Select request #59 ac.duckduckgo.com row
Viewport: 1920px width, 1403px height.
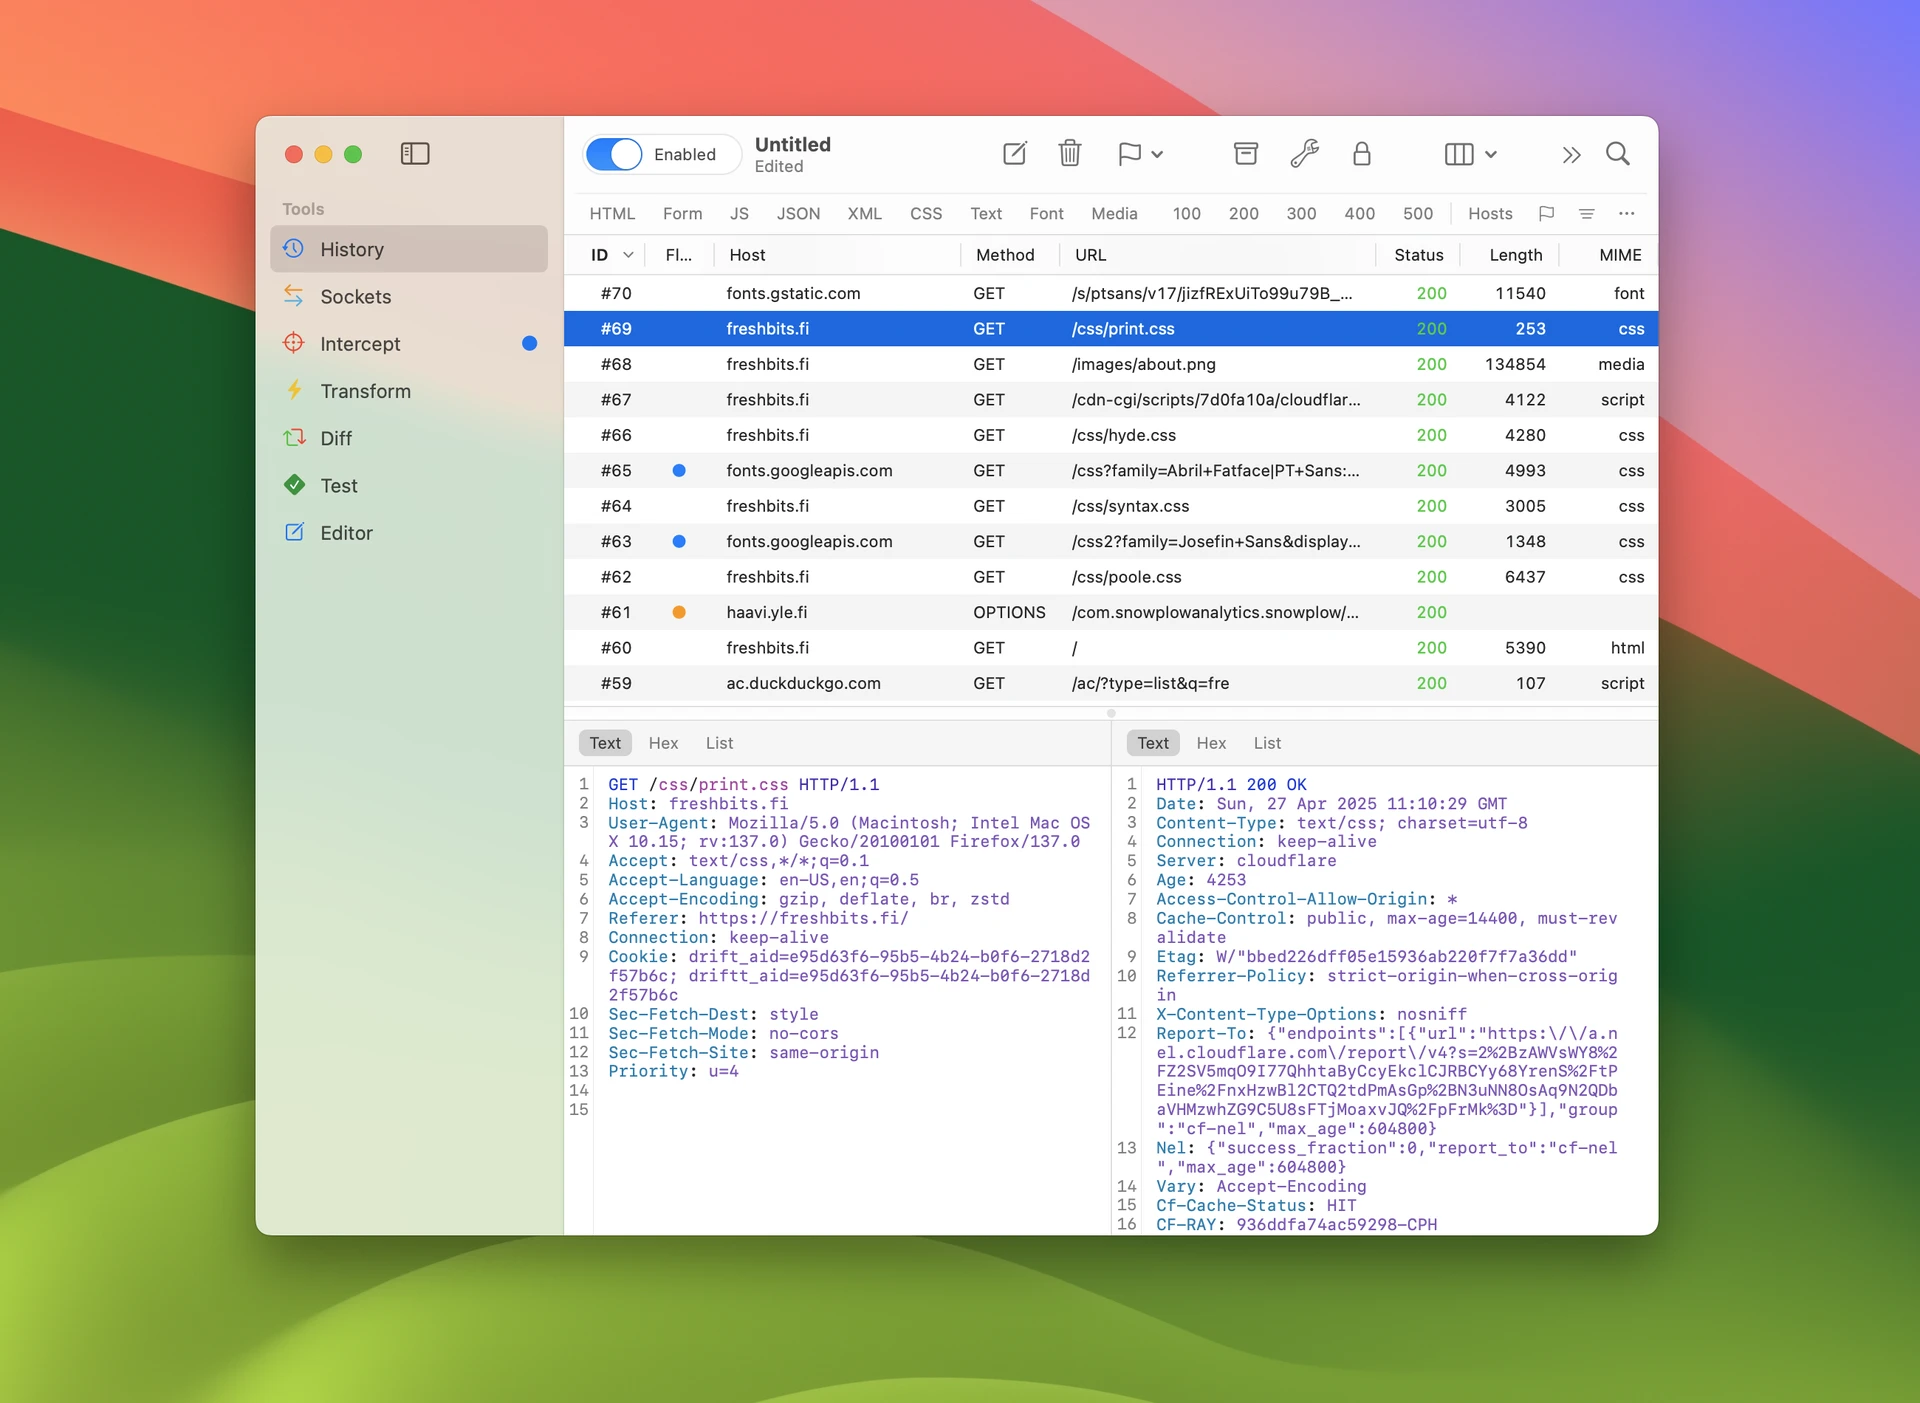1111,683
